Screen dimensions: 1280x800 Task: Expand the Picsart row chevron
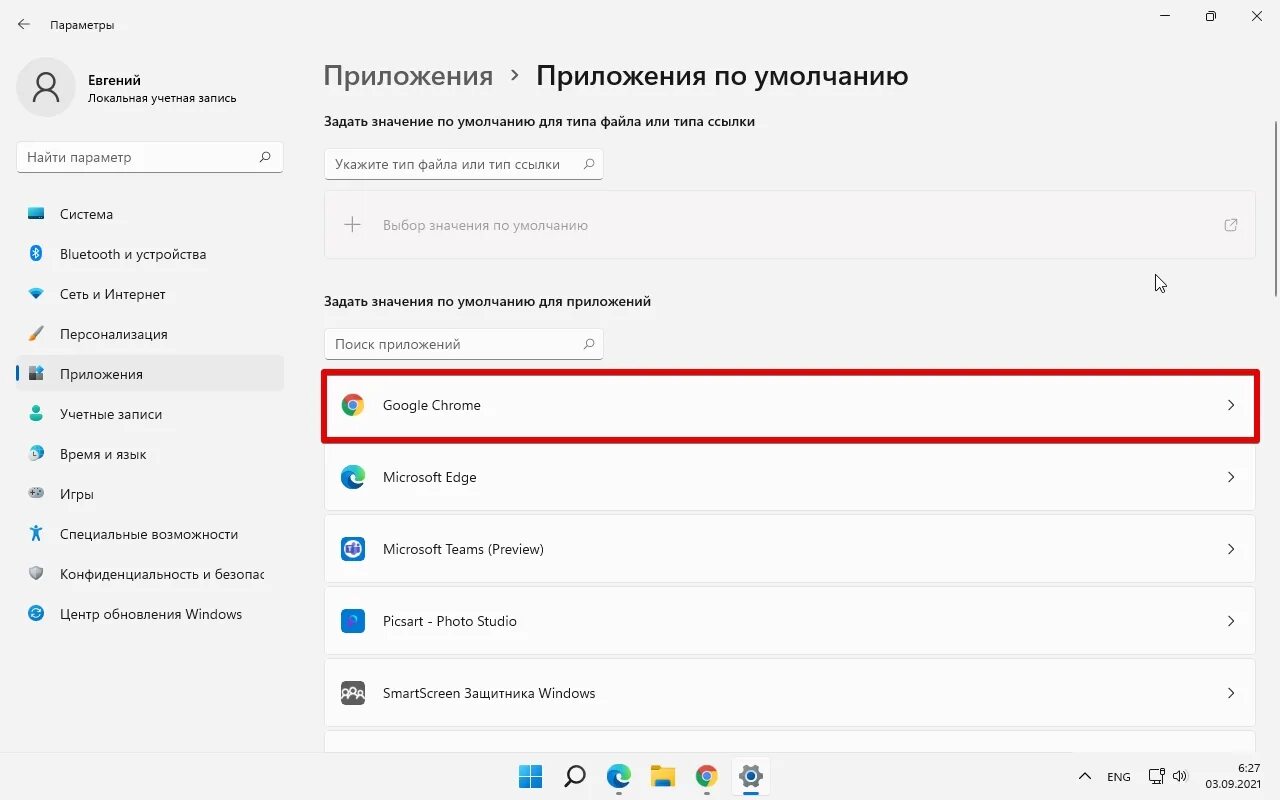[x=1231, y=621]
